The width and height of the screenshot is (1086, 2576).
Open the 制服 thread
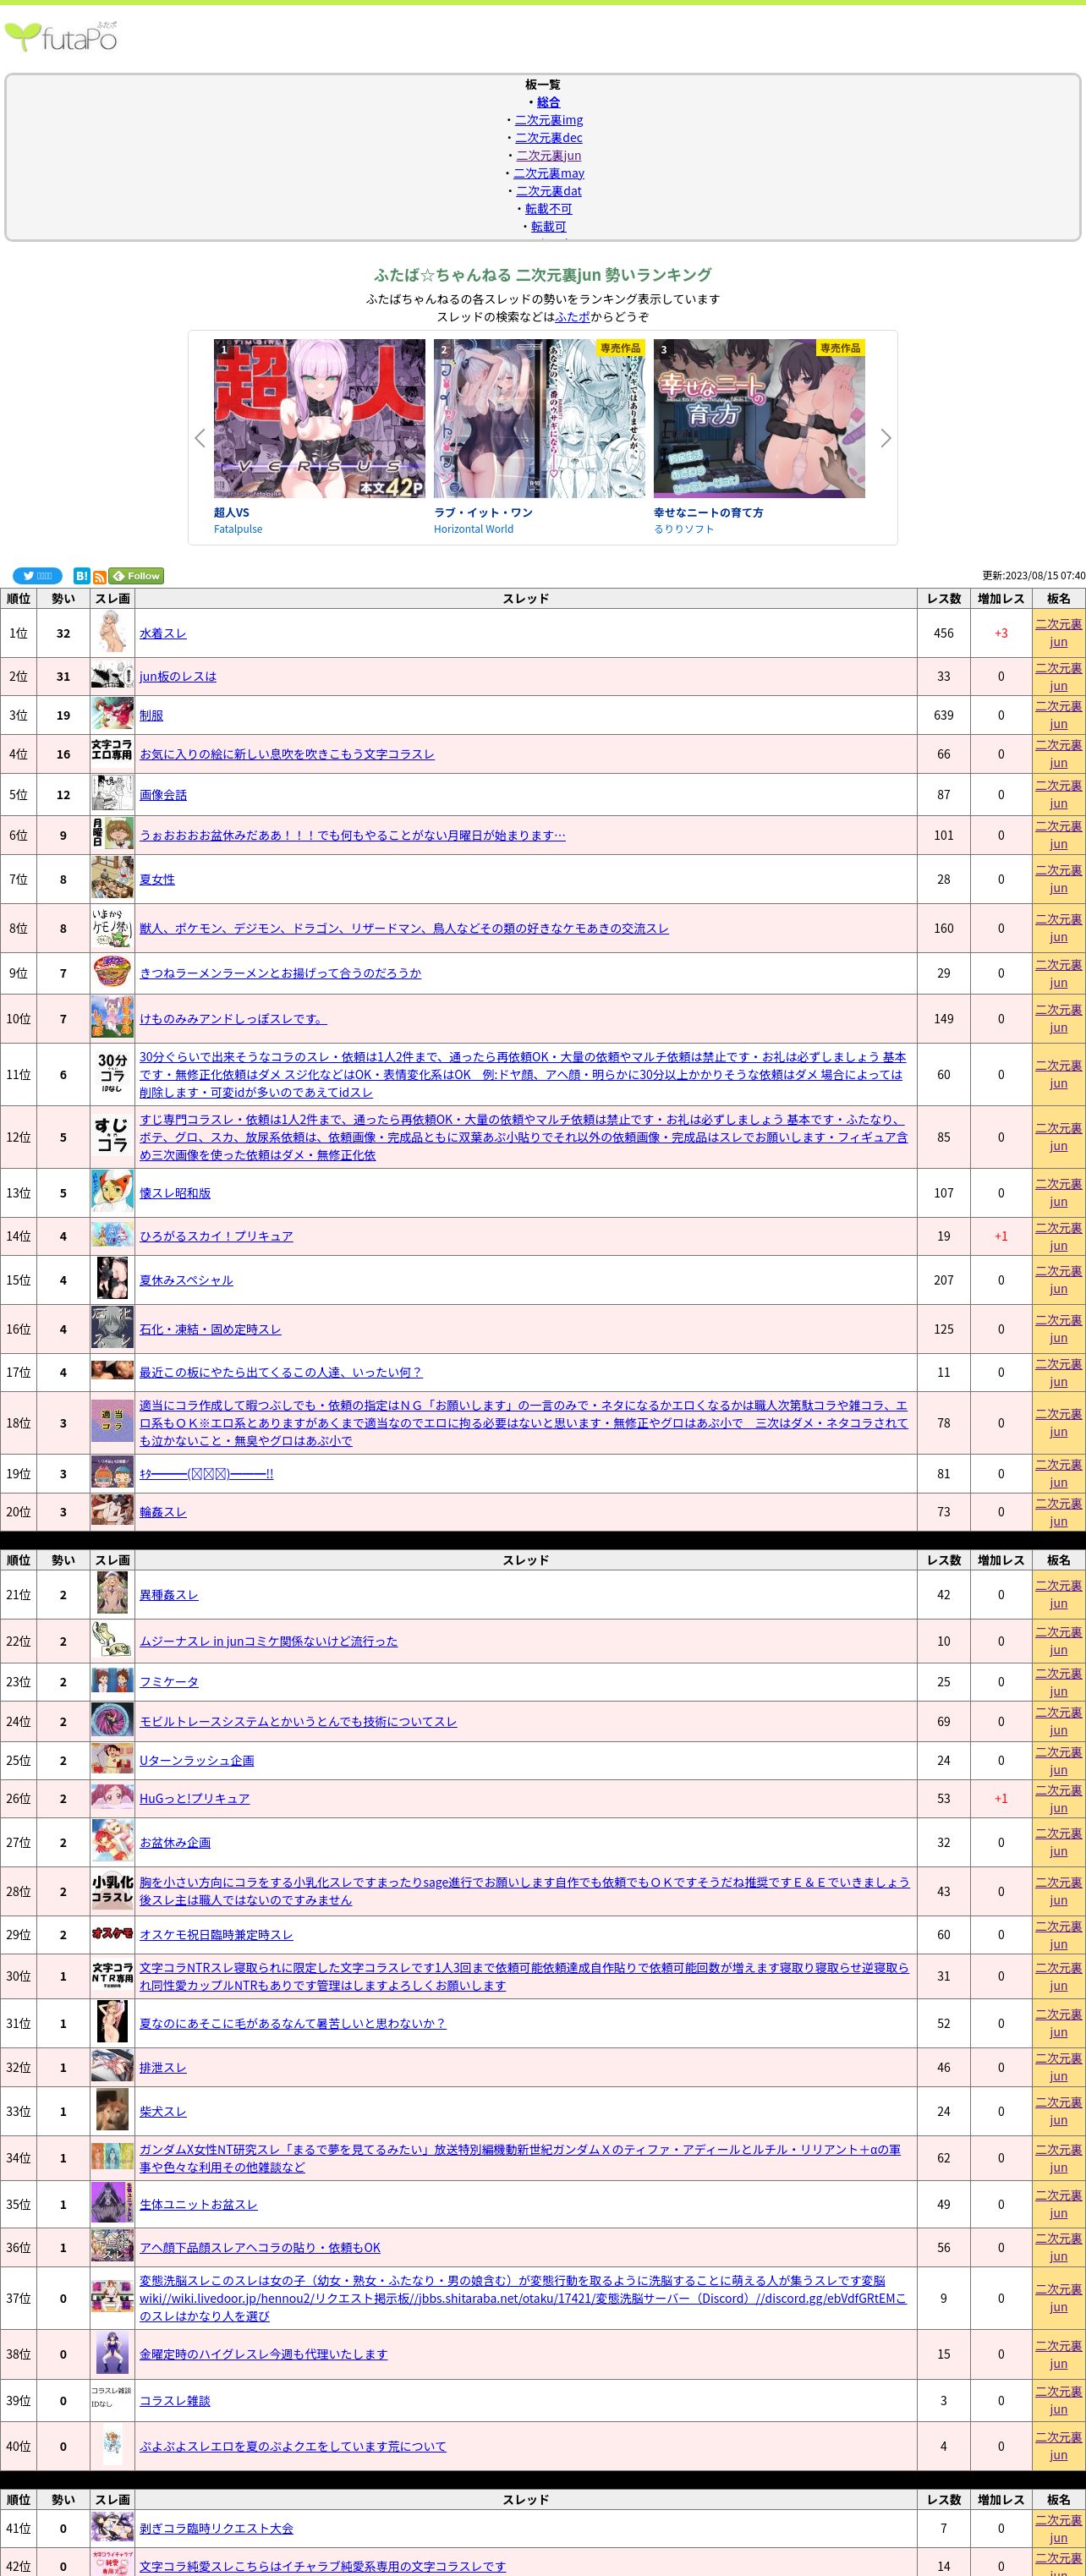coord(151,716)
